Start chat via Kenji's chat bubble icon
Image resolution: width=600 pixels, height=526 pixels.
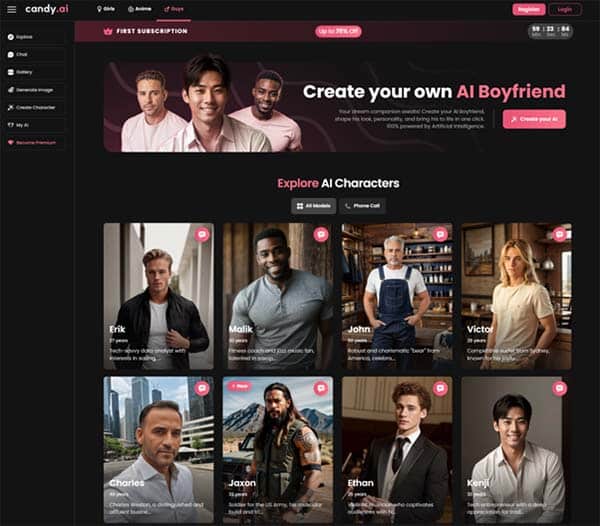point(559,388)
